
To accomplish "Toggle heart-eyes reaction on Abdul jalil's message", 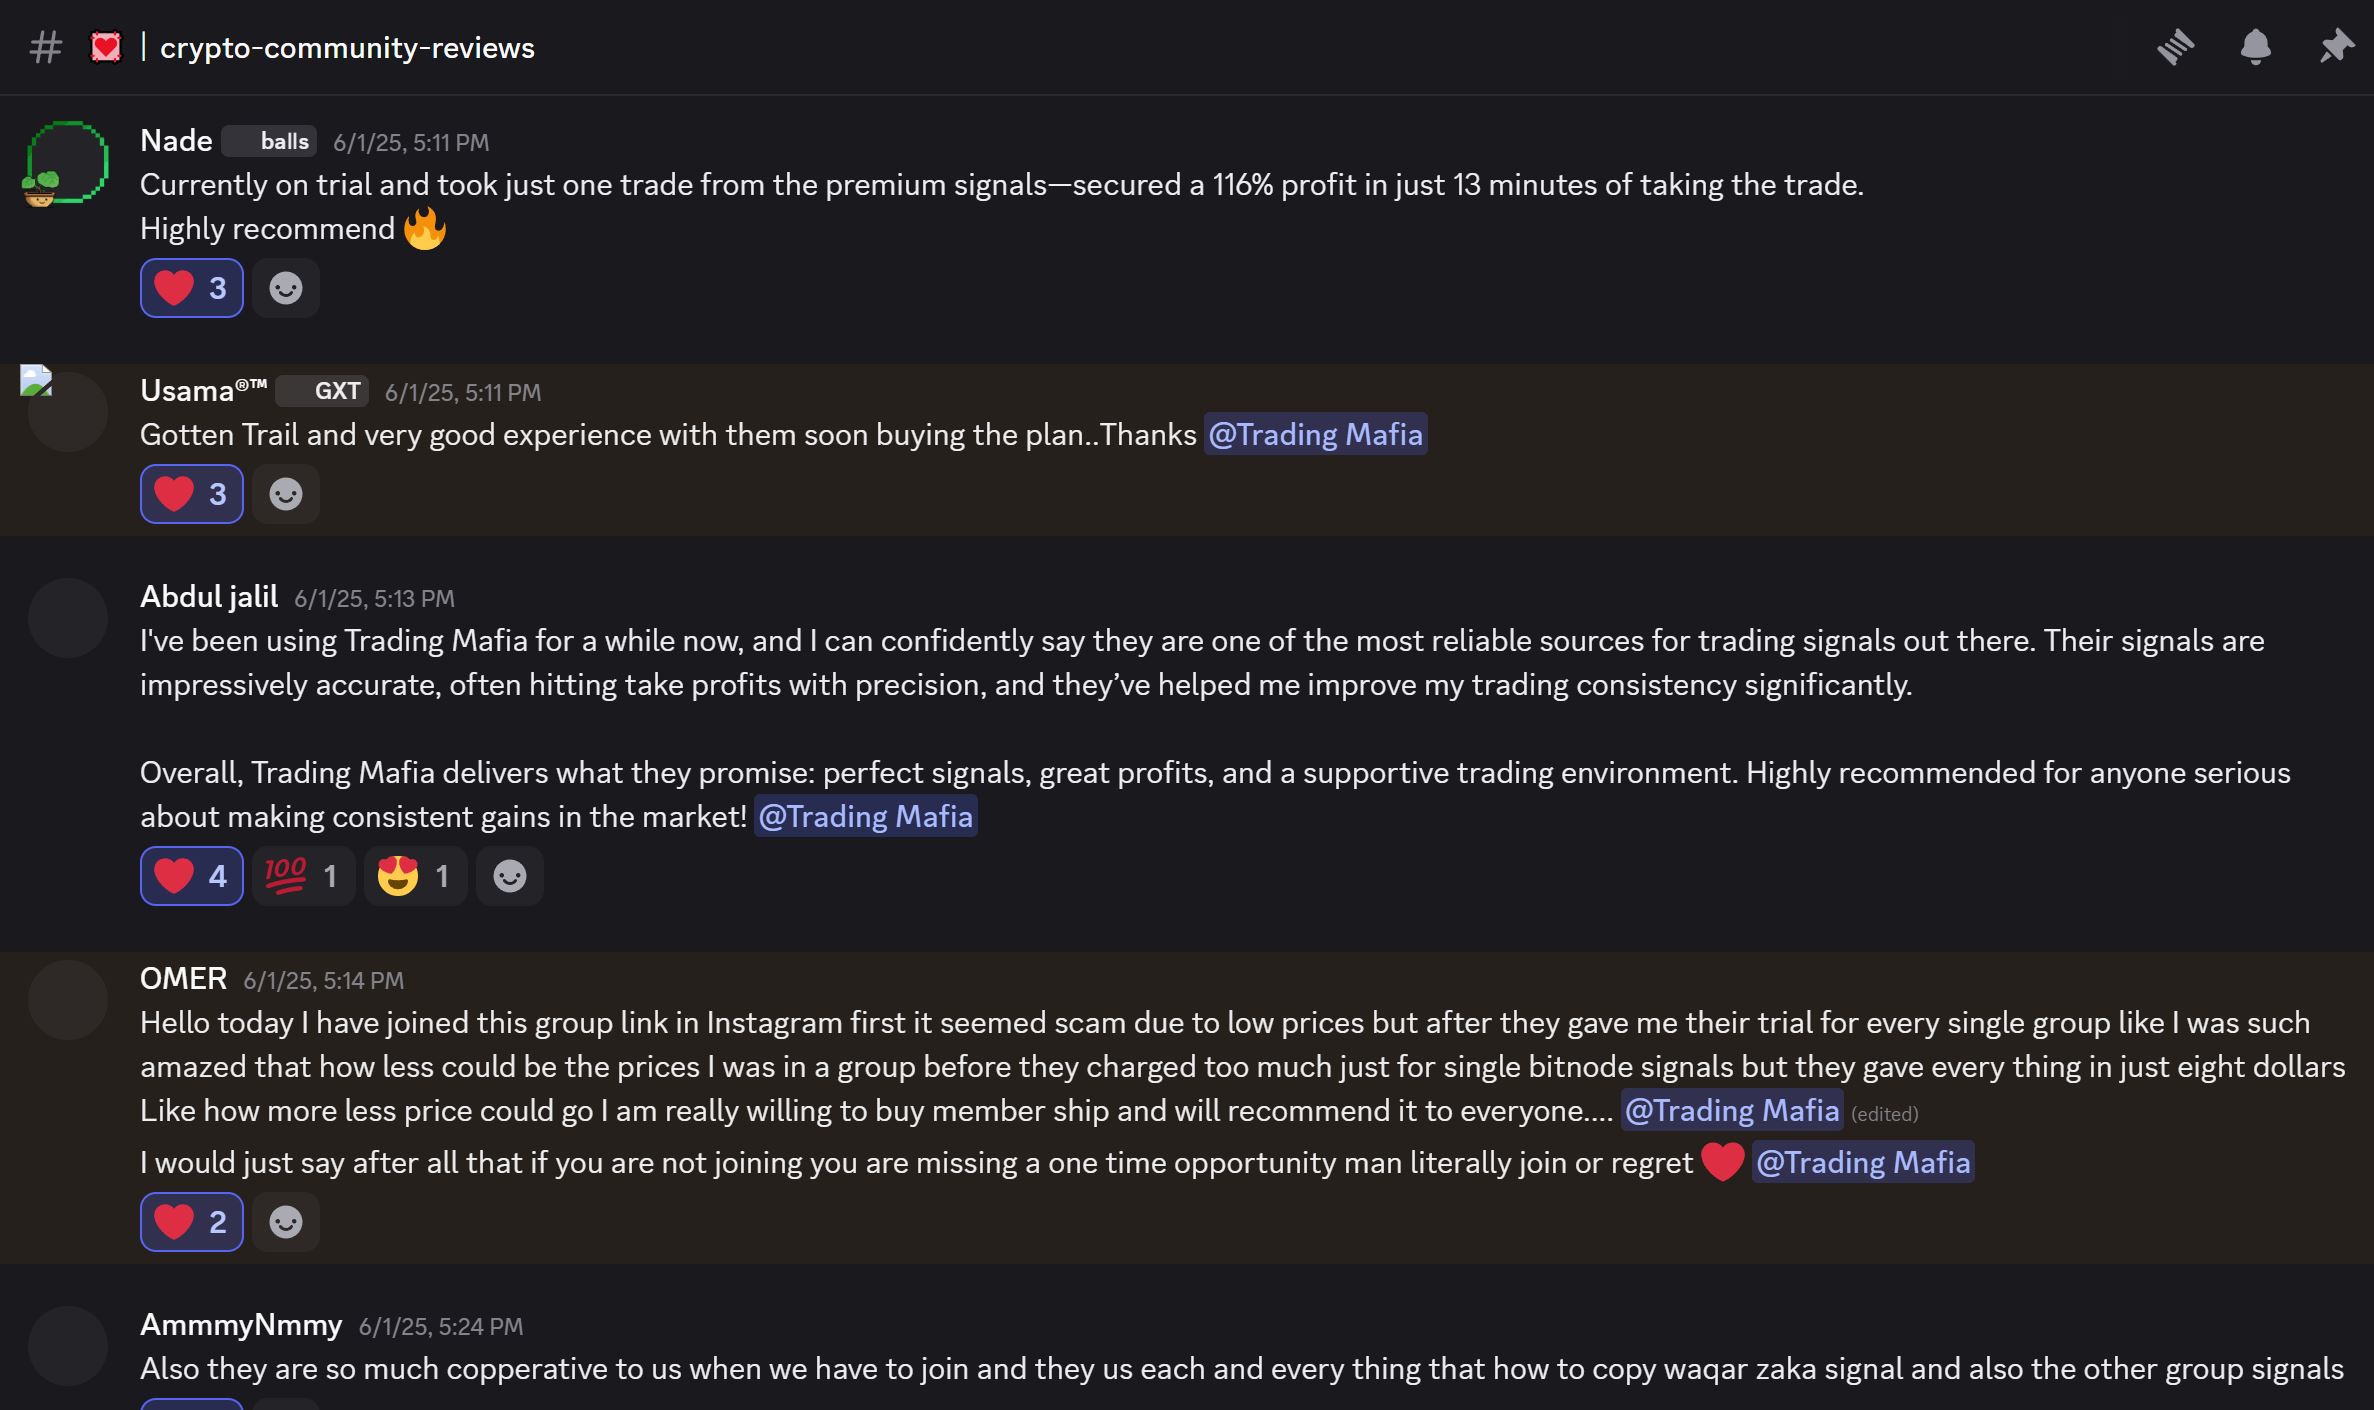I will pyautogui.click(x=415, y=876).
